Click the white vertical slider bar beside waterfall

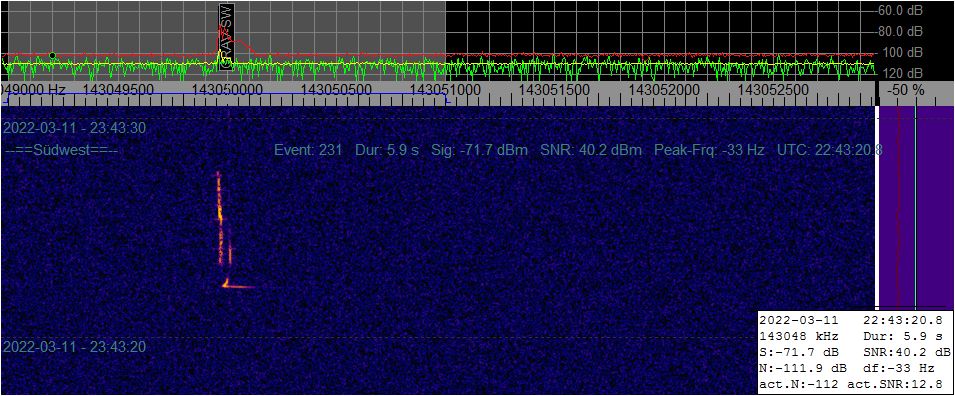point(878,207)
